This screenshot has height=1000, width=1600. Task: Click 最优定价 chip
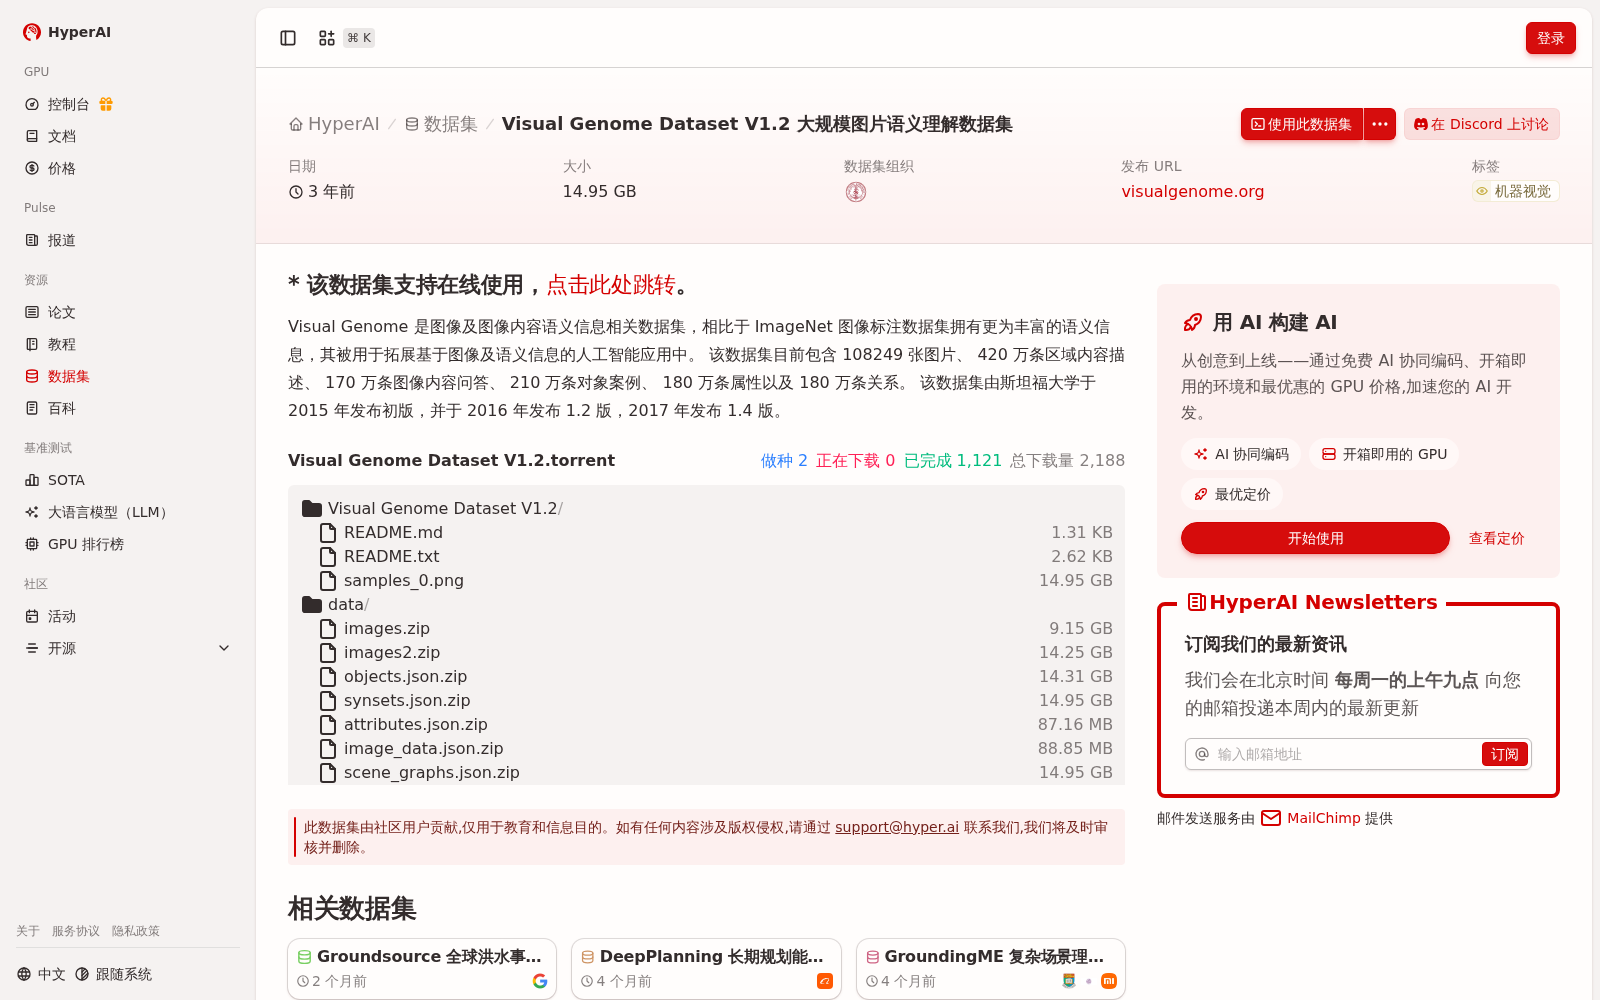tap(1232, 494)
